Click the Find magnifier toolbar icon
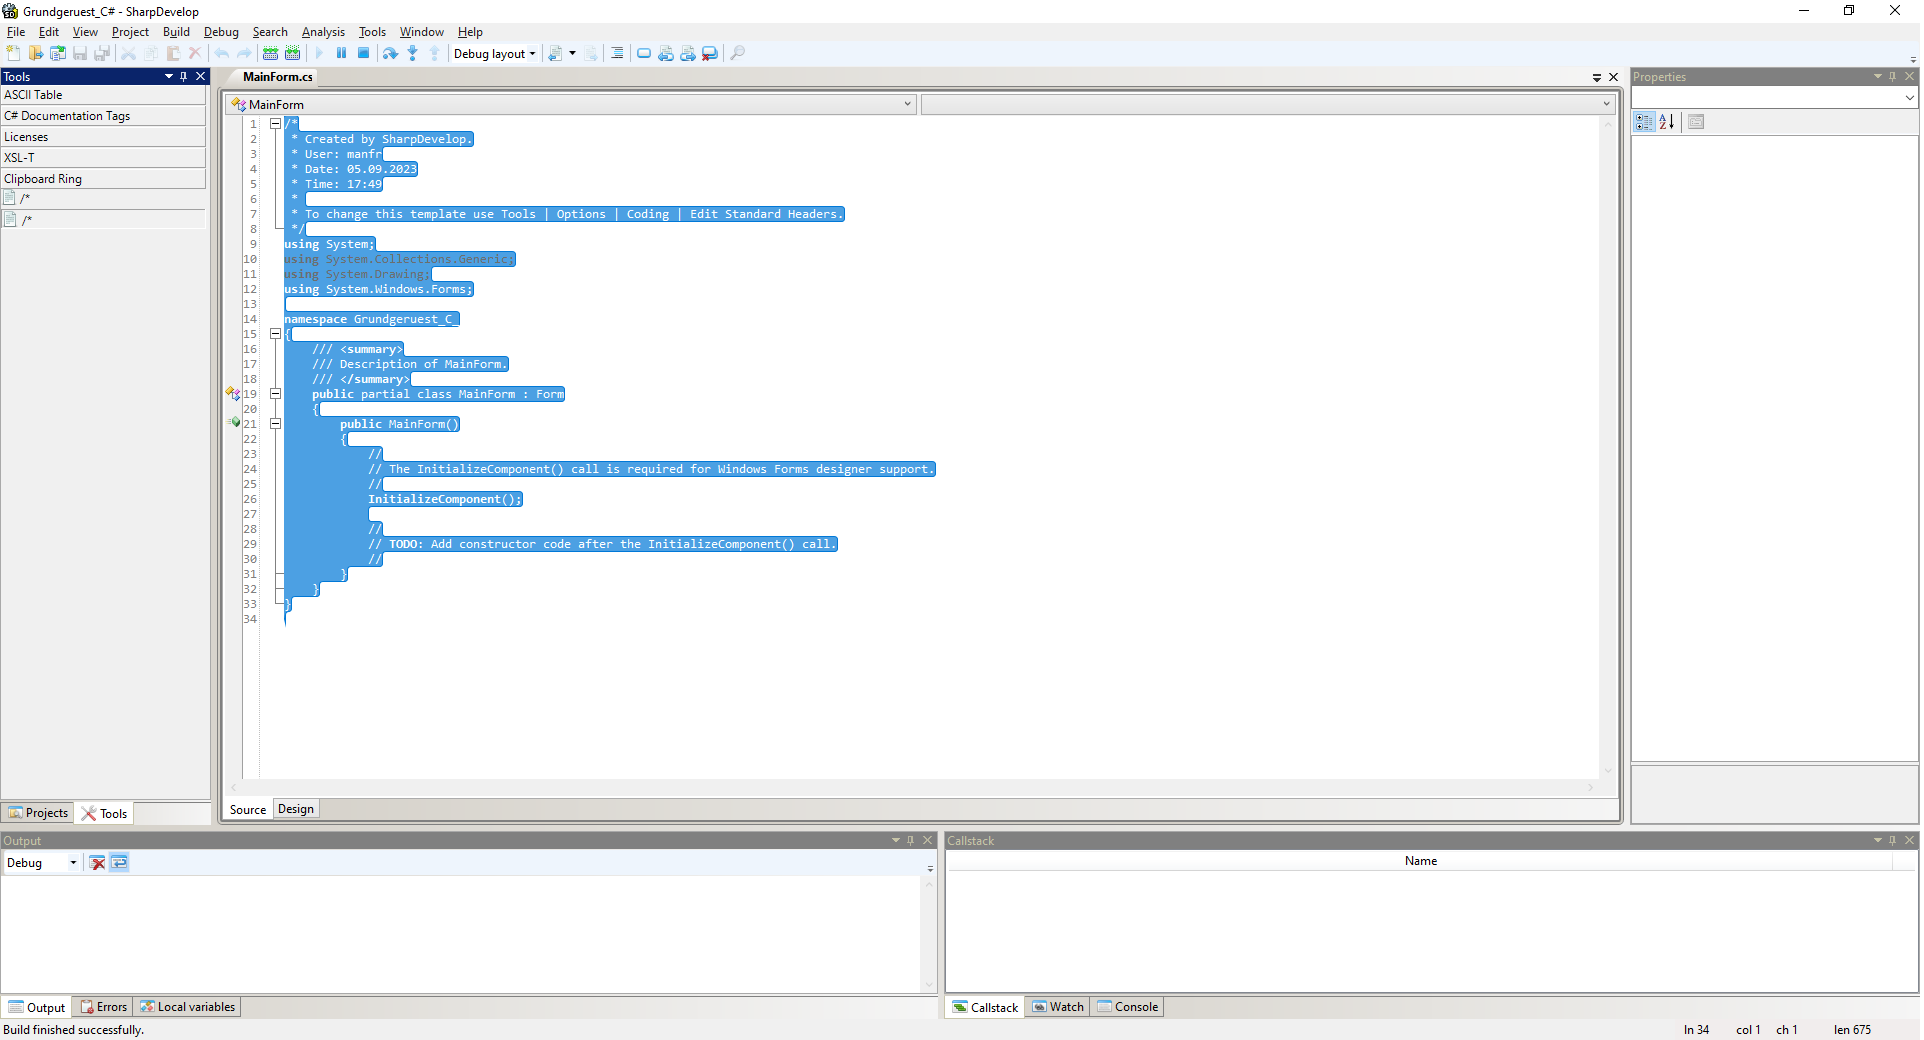 [x=738, y=53]
